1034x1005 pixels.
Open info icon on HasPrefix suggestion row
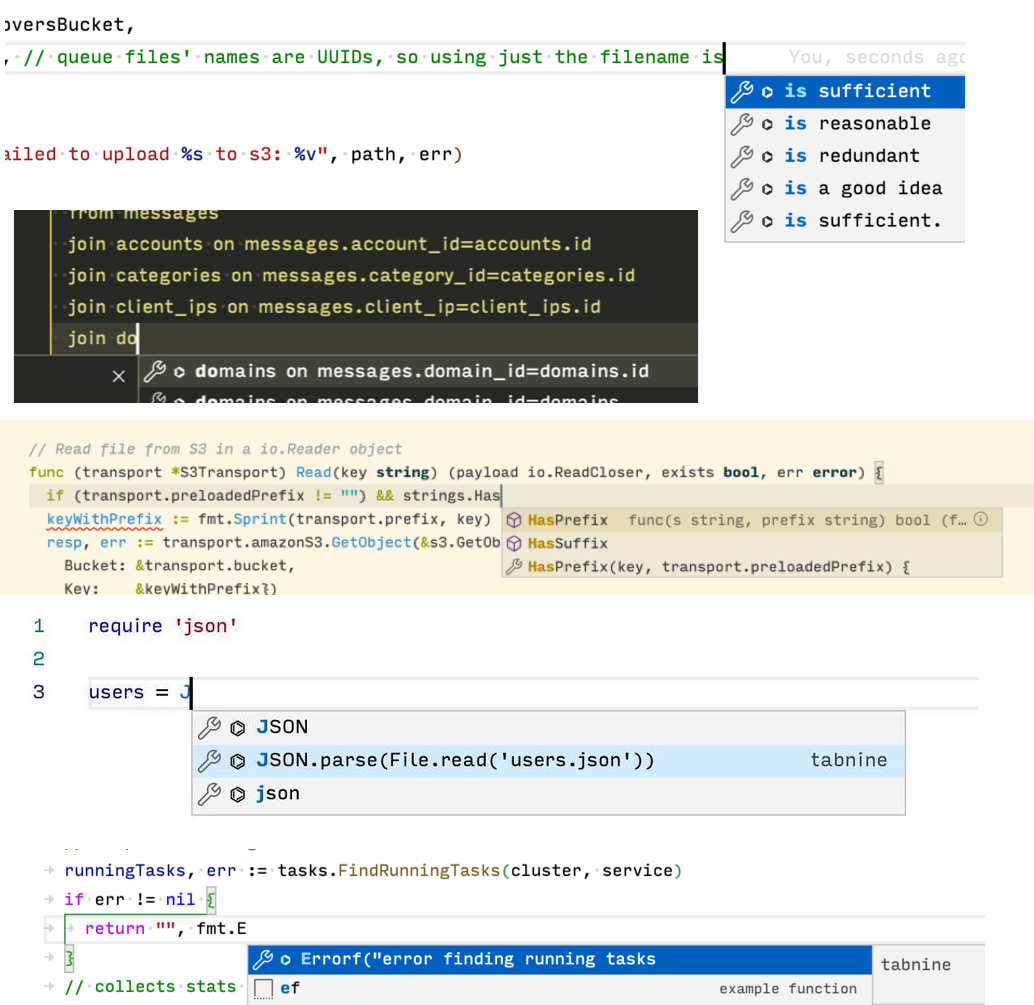(x=981, y=520)
